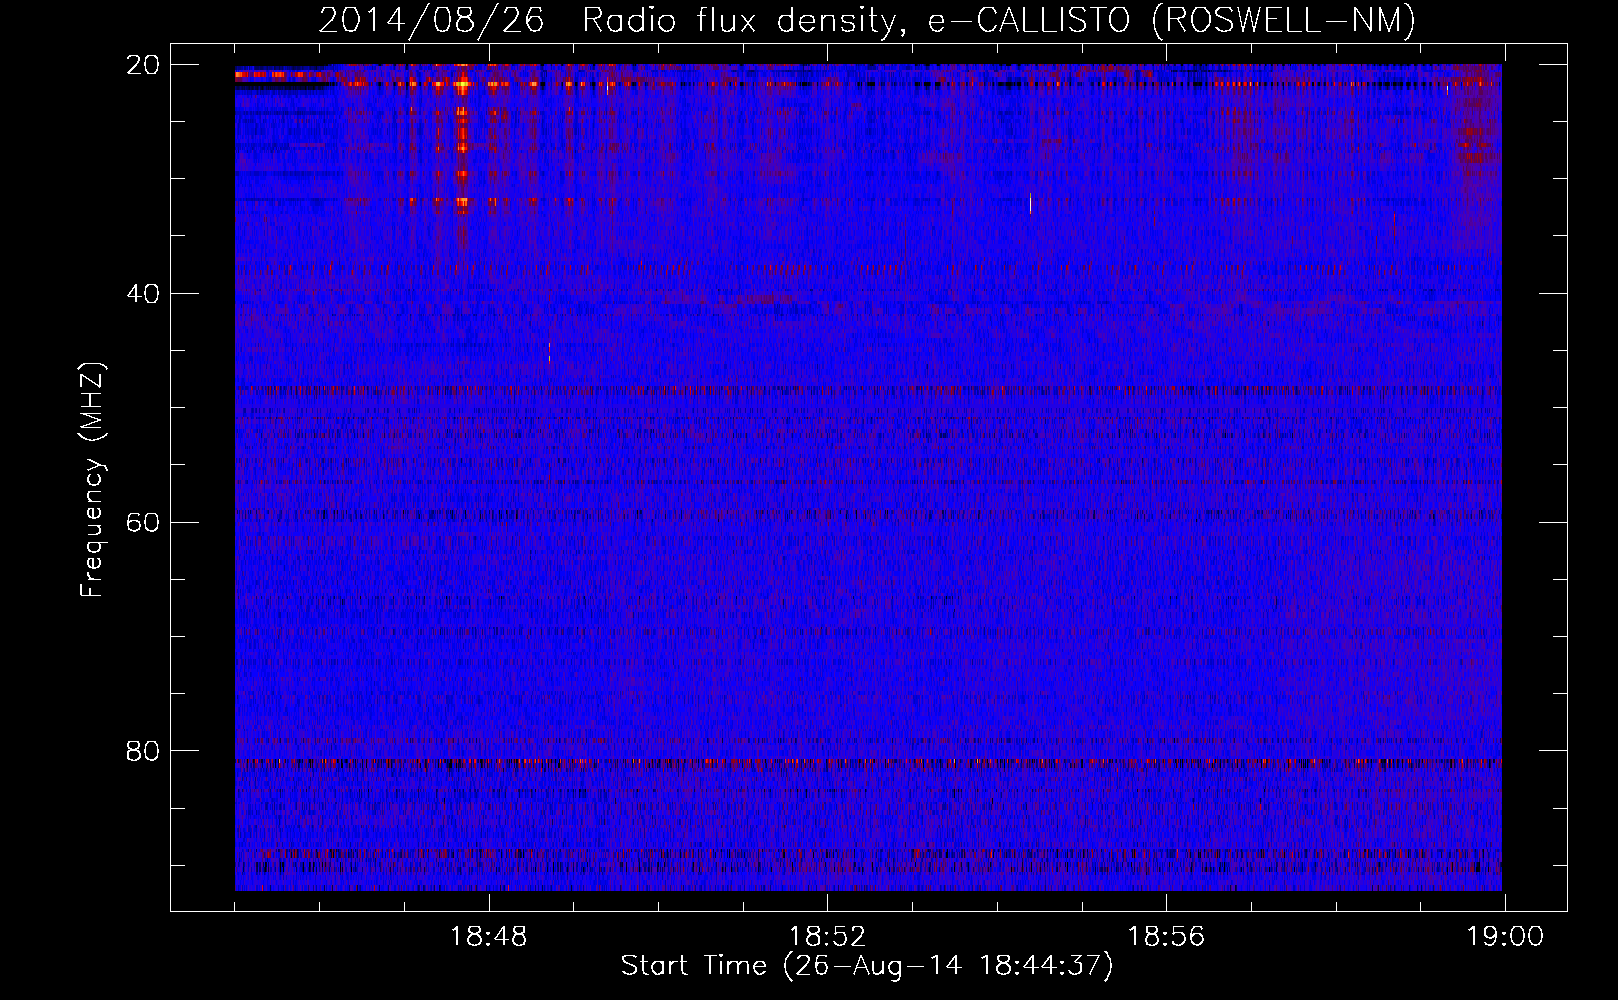Viewport: 1618px width, 1000px height.
Task: Select the 18:56 time tick label
Action: [x=1166, y=937]
